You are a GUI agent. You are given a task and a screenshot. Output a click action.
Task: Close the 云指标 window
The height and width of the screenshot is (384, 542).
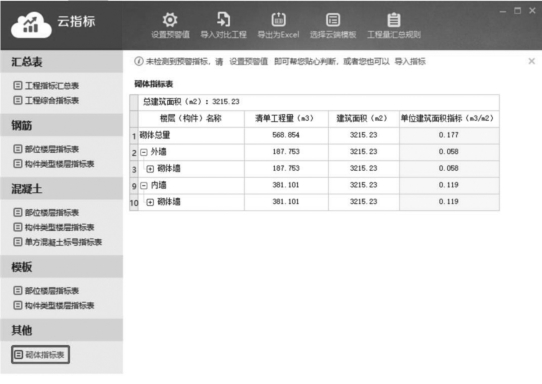(x=532, y=11)
